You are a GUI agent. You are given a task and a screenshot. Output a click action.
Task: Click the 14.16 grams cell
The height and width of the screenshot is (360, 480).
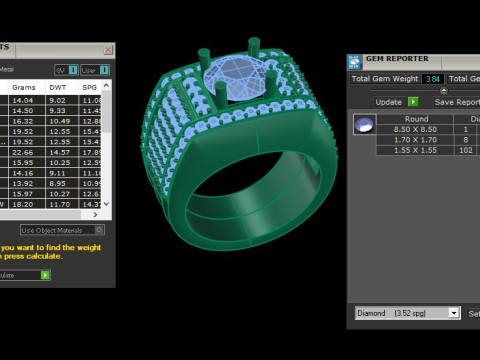[26, 173]
